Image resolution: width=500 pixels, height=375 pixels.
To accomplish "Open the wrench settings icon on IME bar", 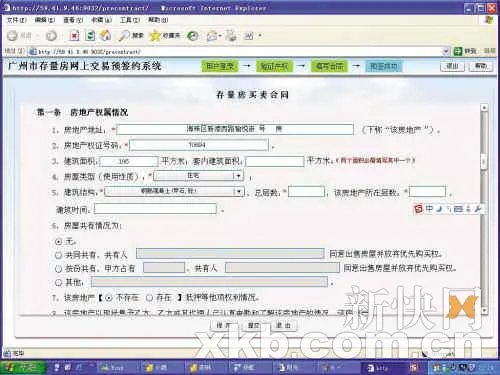I will [x=478, y=209].
